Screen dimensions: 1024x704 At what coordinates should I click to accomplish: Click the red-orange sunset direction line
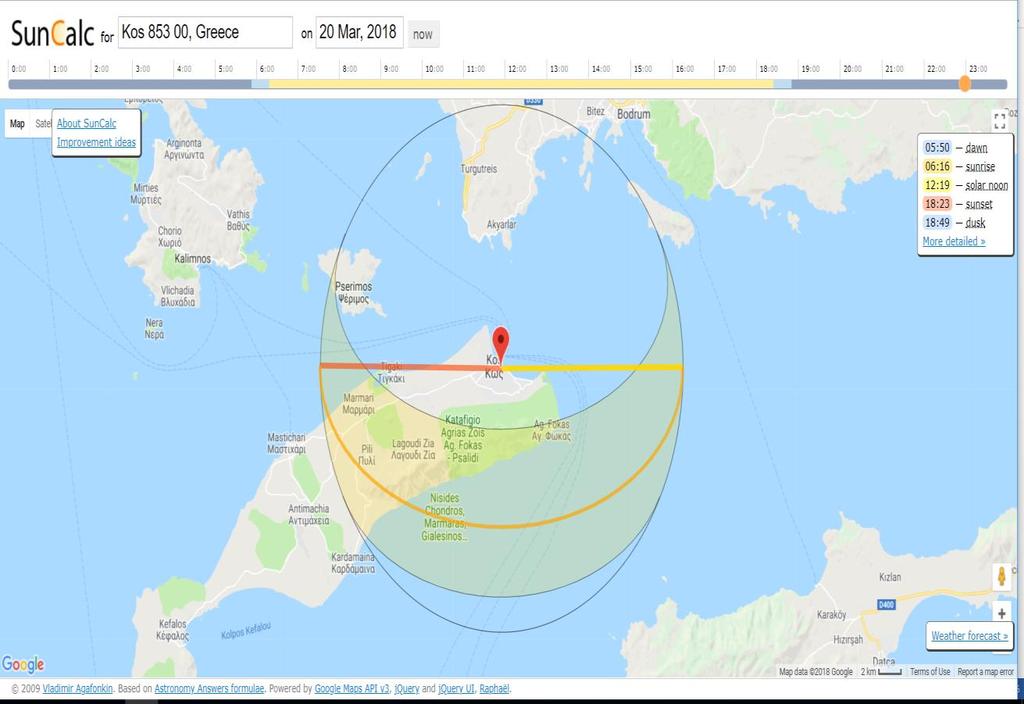coord(410,368)
